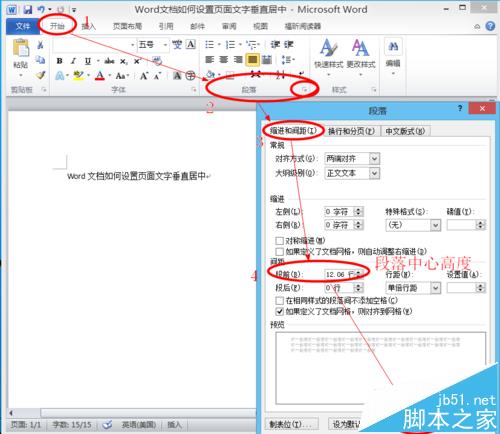Viewport: 500px width, 434px height.
Task: Select Indents and Spacing tab in dialog
Action: coord(293,131)
